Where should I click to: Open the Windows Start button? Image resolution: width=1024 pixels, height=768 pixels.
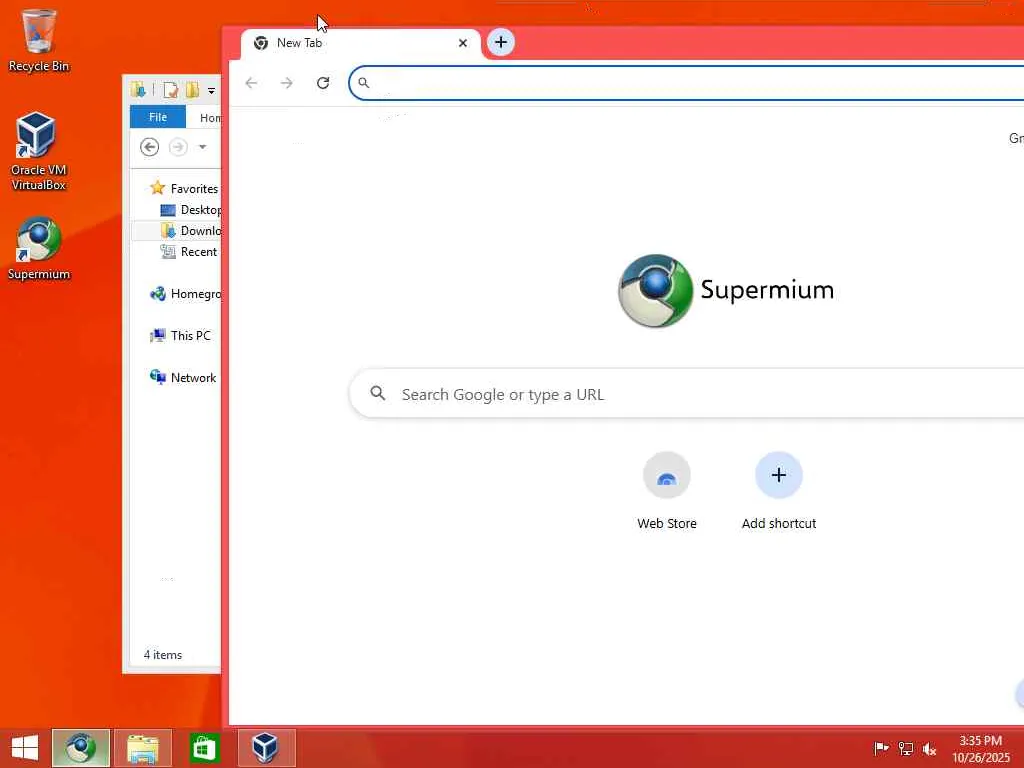coord(25,748)
